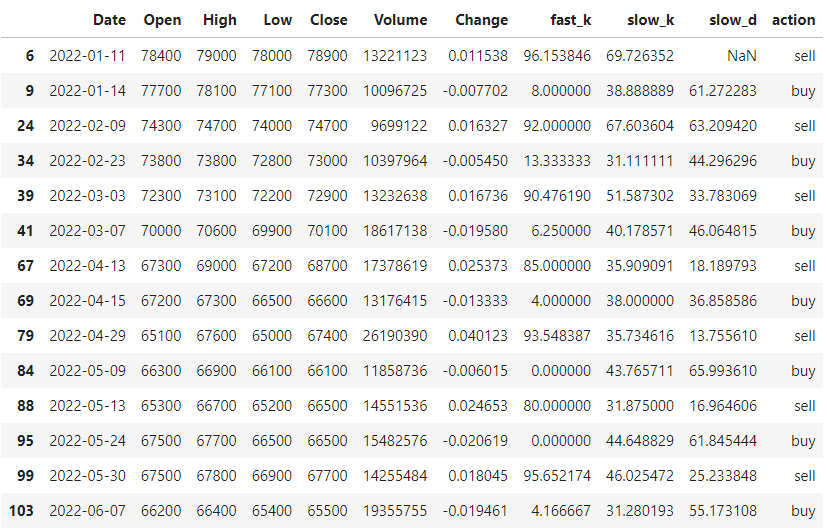Viewport: 827px width, 528px height.
Task: Select slow_k value 67.603604
Action: (640, 126)
